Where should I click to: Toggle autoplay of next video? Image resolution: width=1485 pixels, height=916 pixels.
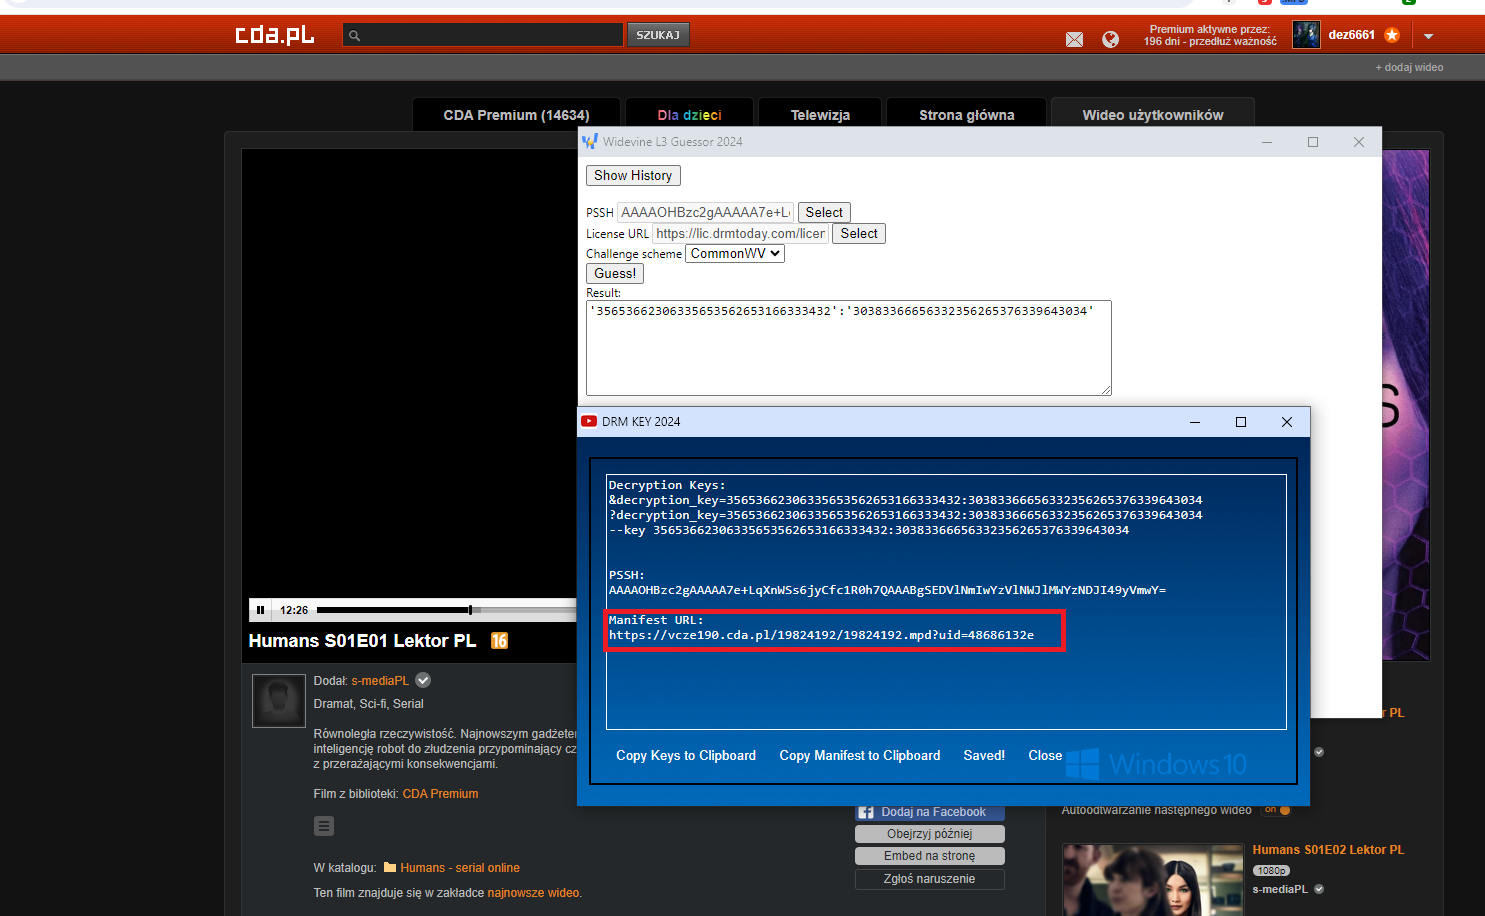coord(1277,810)
